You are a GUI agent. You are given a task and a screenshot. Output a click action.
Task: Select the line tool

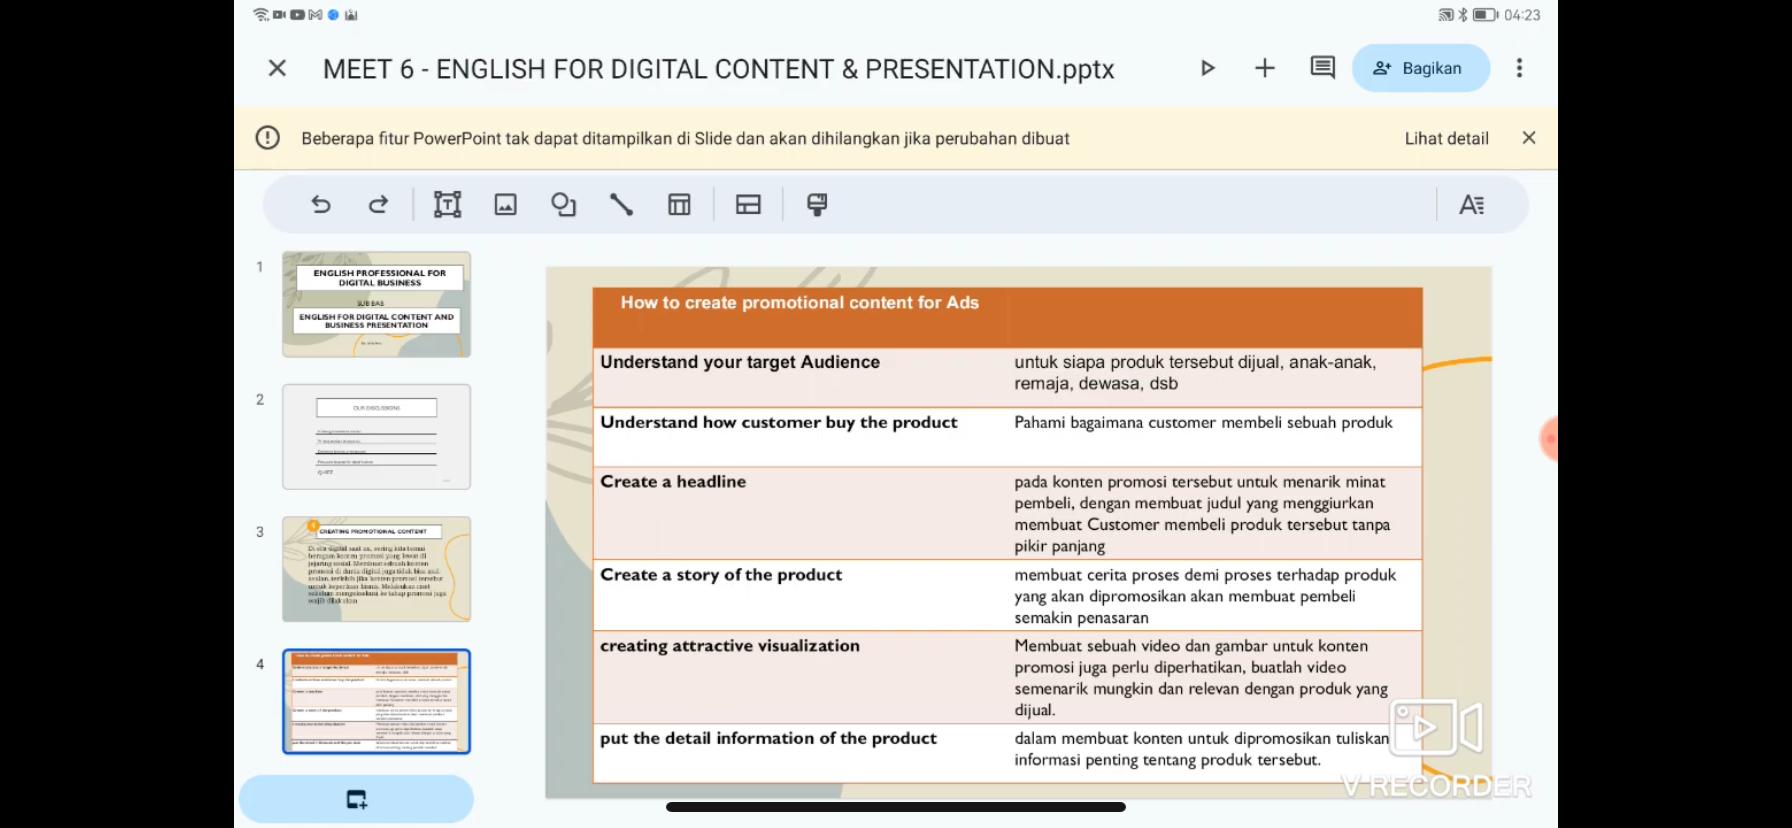pyautogui.click(x=622, y=205)
